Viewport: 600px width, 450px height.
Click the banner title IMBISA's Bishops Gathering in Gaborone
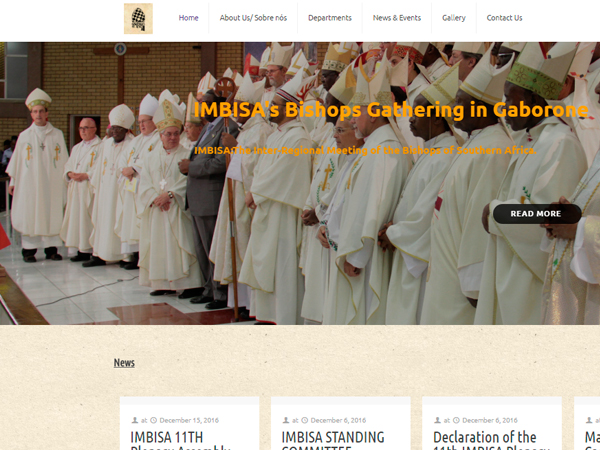click(x=391, y=110)
